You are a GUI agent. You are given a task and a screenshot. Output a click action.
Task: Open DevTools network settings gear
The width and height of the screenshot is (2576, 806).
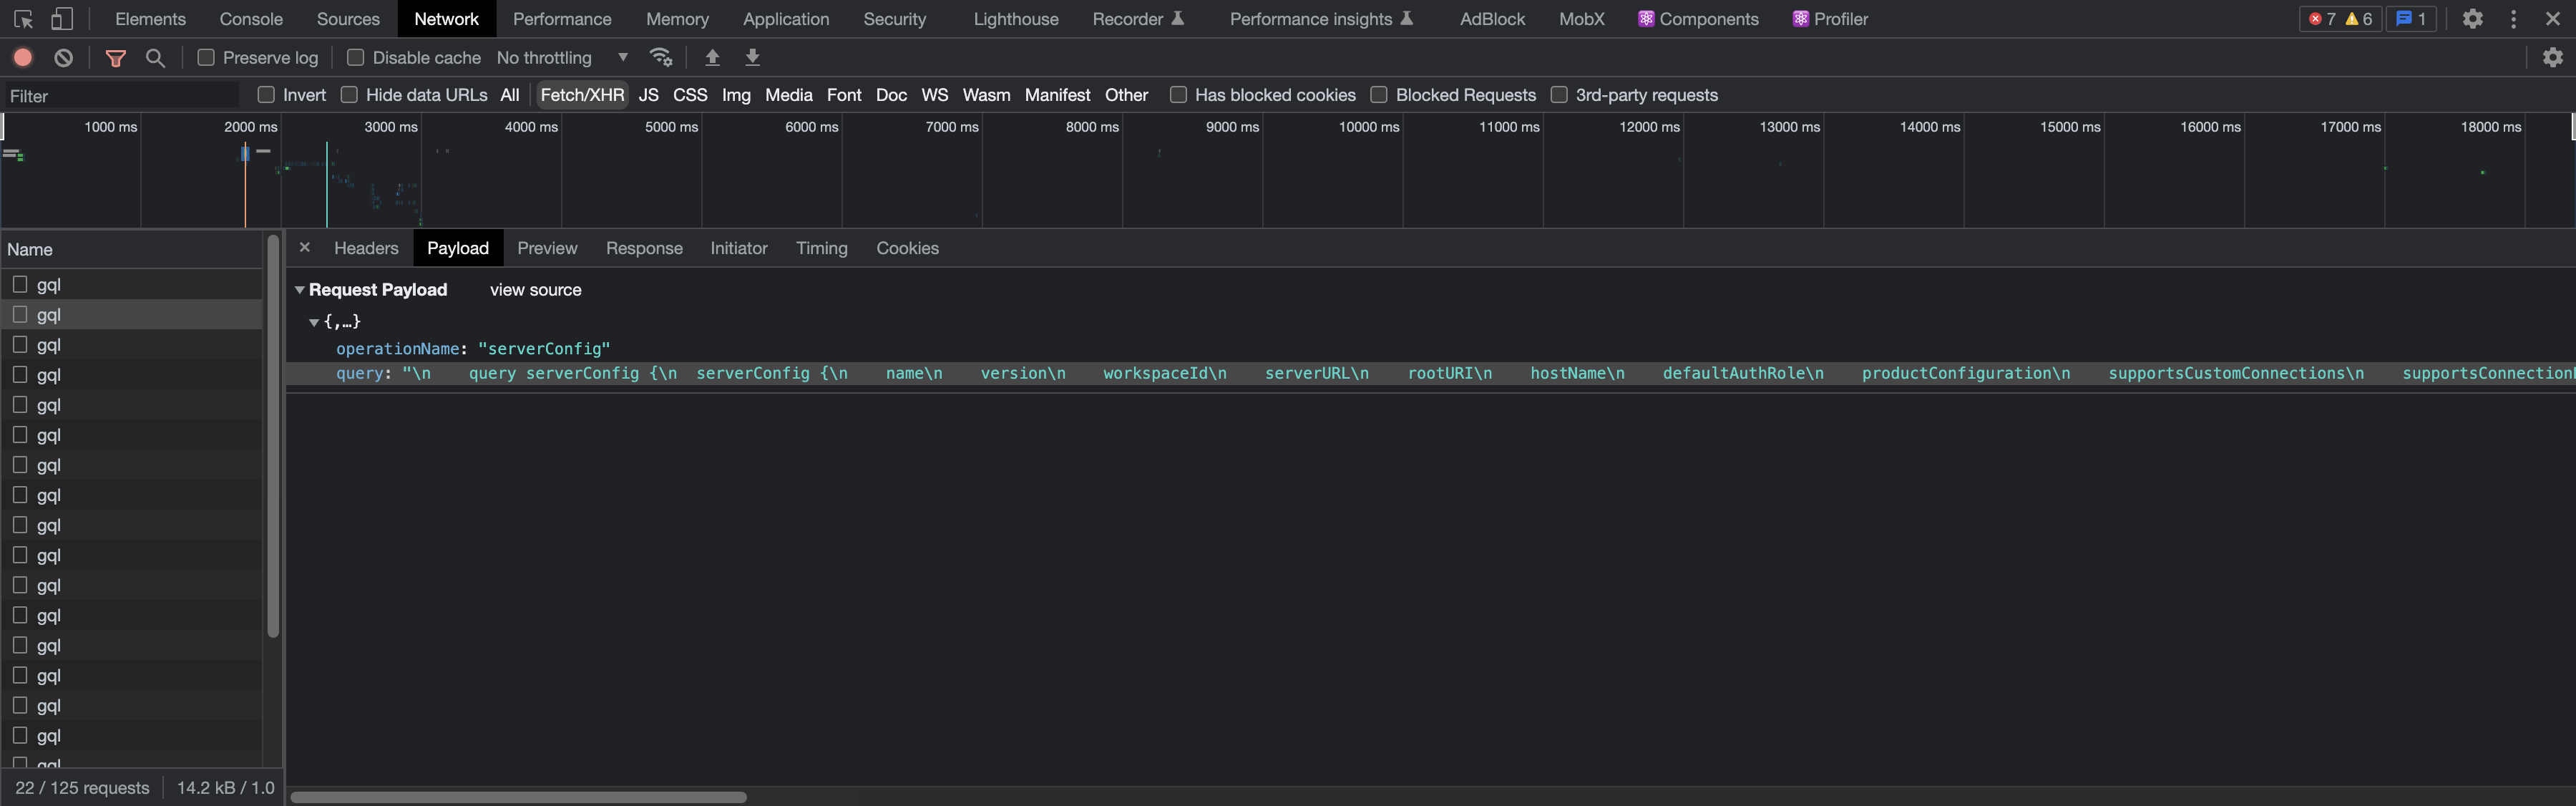(2553, 57)
